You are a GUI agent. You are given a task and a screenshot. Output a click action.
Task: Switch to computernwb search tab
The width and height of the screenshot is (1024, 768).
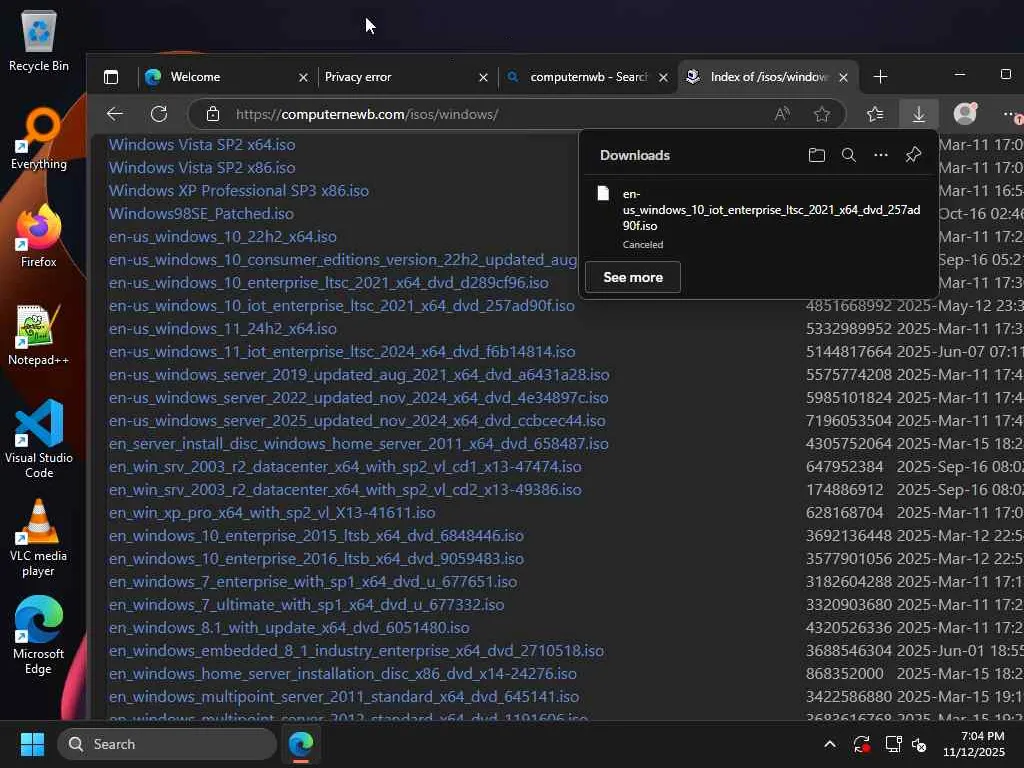(x=588, y=77)
